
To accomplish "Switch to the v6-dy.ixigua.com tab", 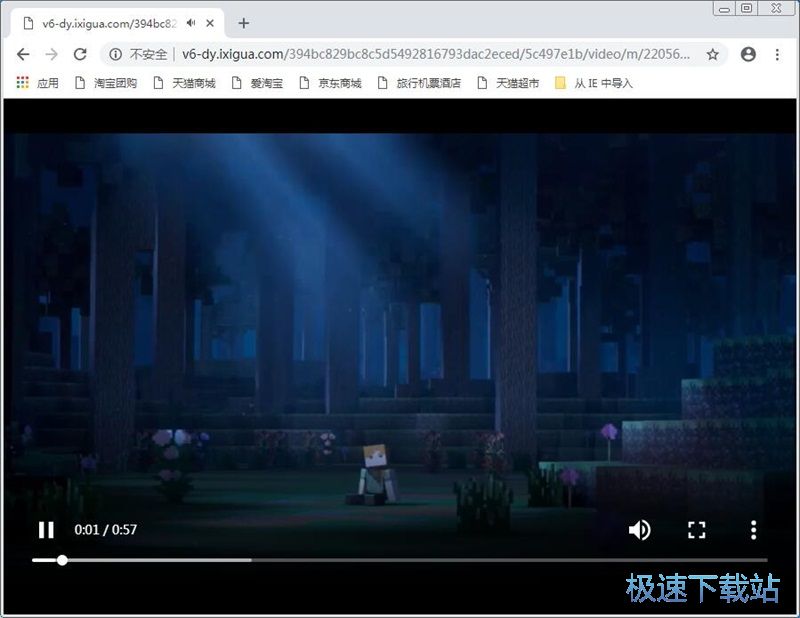I will pos(110,22).
